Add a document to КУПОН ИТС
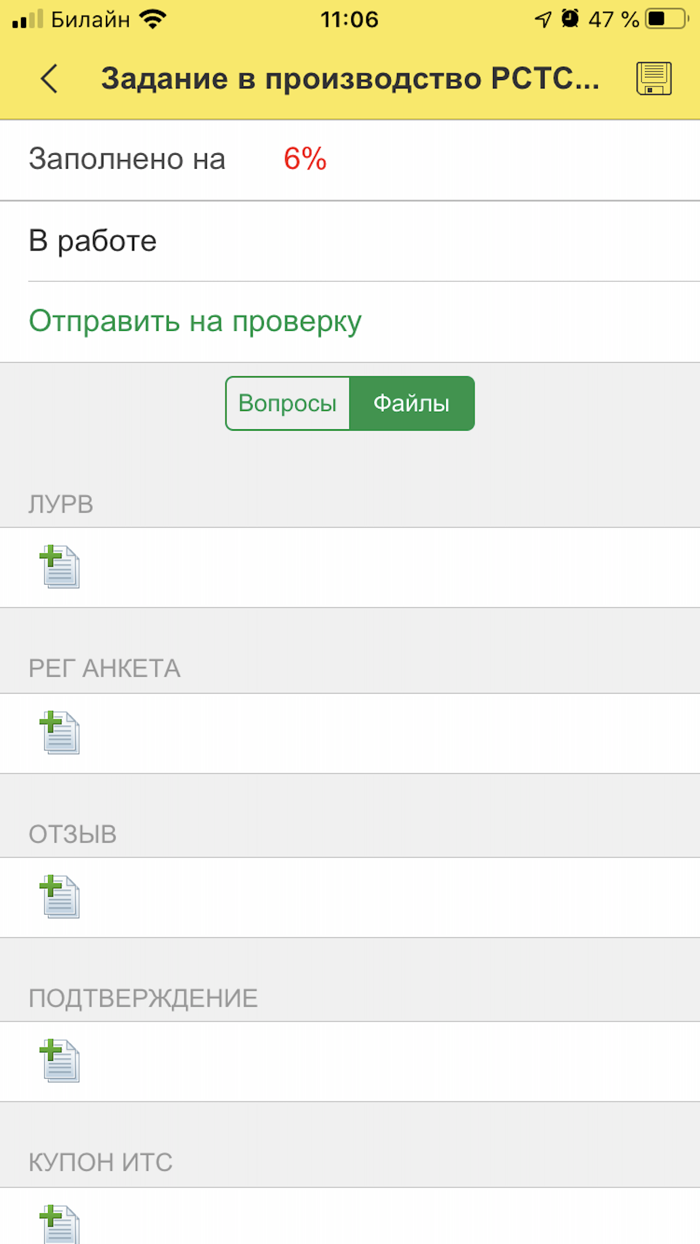The image size is (700, 1244). (x=60, y=1222)
